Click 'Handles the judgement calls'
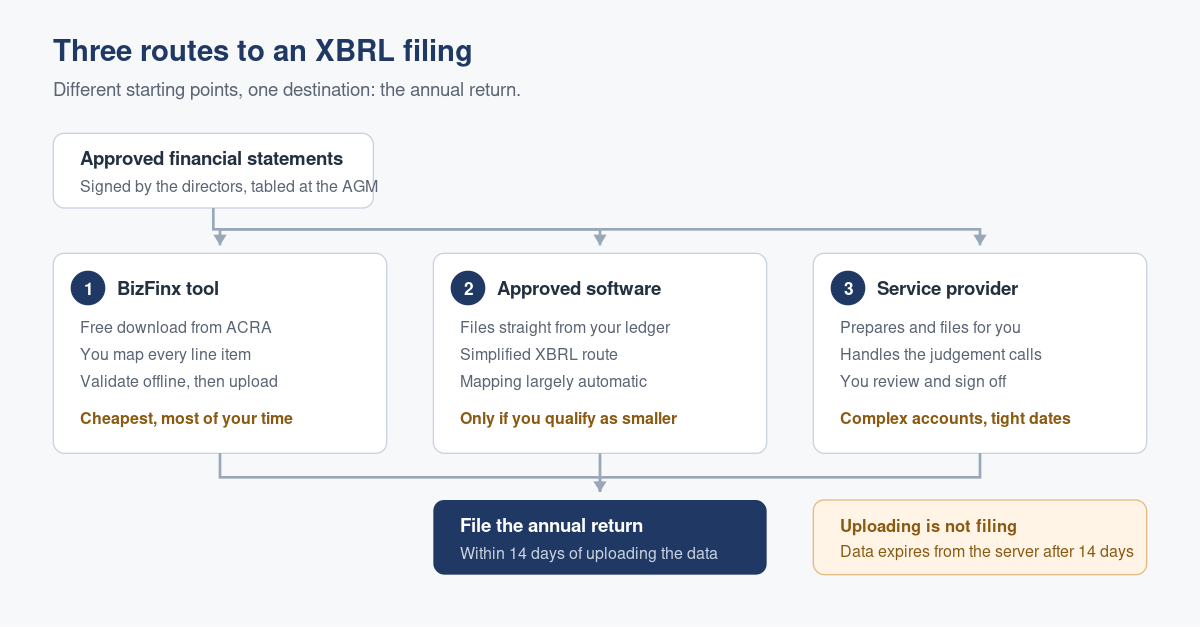The image size is (1200, 627). [x=941, y=354]
